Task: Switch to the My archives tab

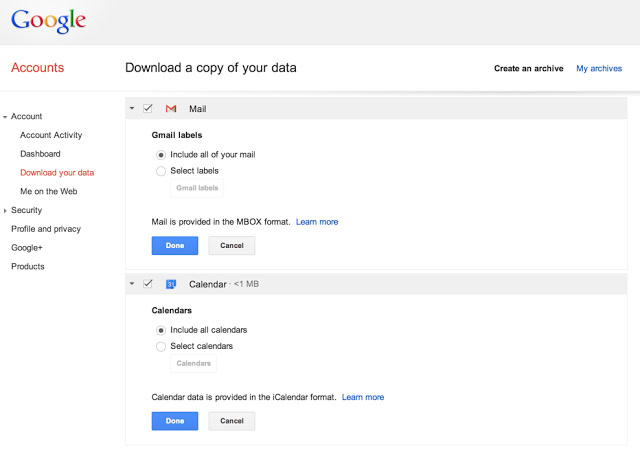Action: point(599,69)
